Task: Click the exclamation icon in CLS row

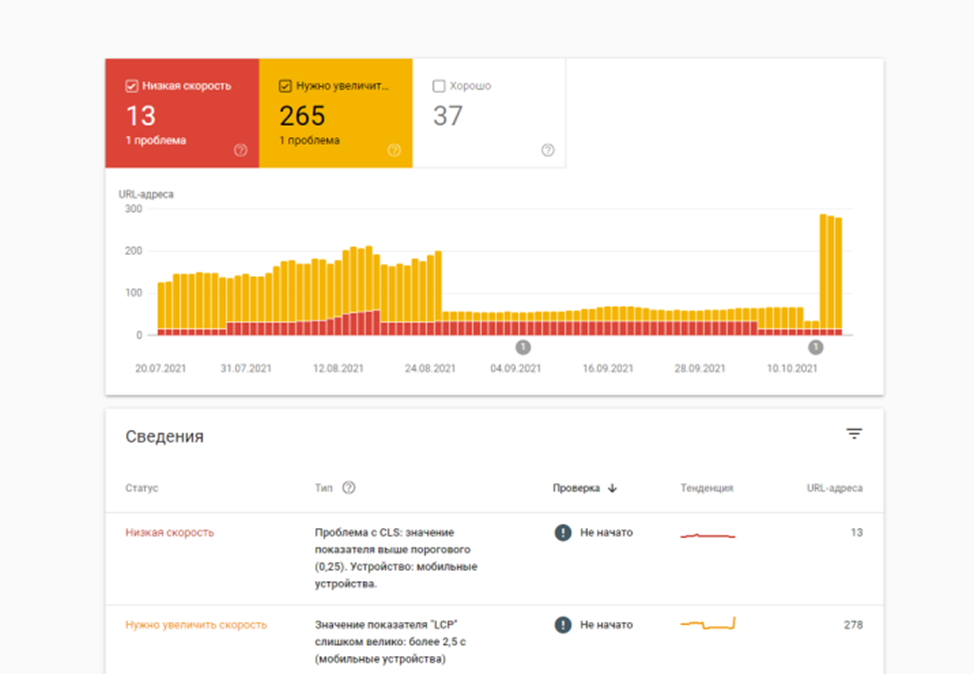Action: [563, 532]
